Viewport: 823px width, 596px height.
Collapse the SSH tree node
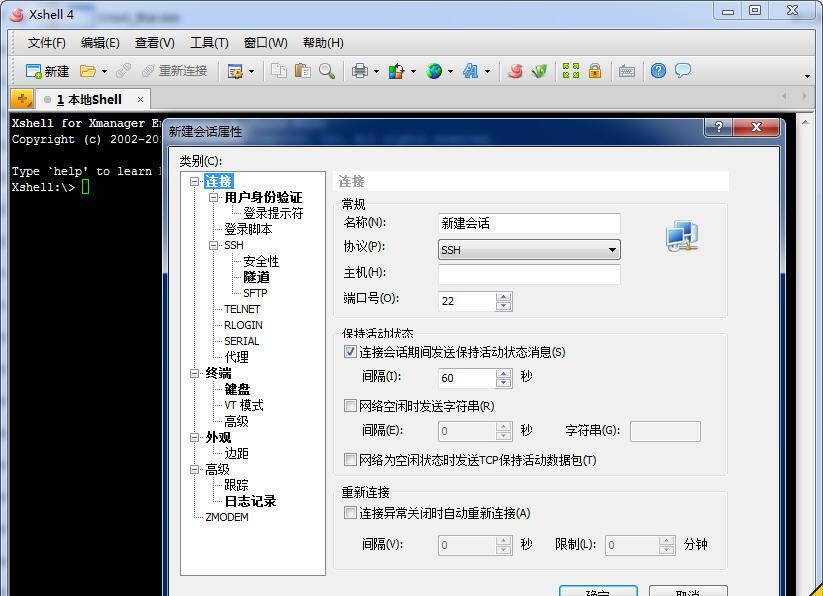(214, 245)
